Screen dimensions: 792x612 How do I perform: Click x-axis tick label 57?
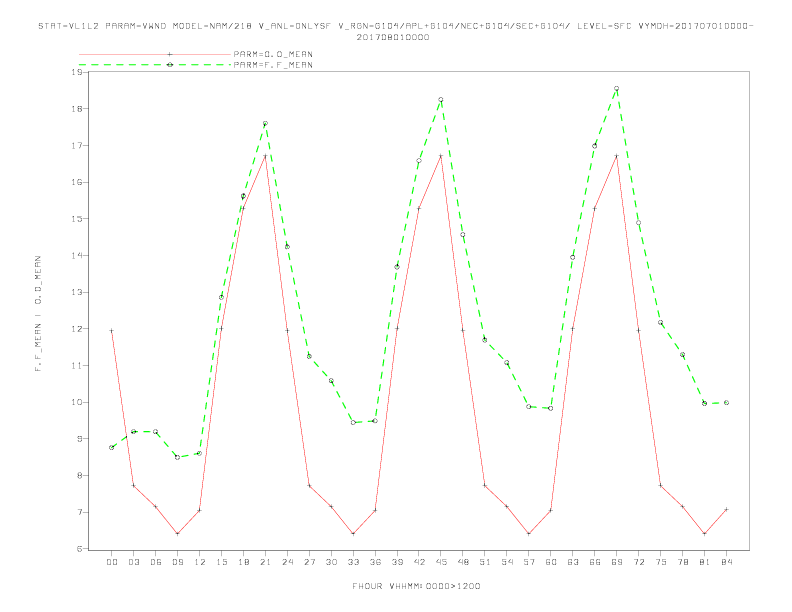click(x=529, y=562)
